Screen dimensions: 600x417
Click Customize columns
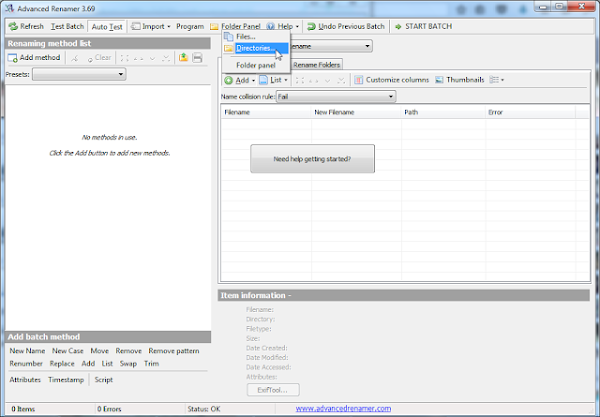click(x=392, y=80)
